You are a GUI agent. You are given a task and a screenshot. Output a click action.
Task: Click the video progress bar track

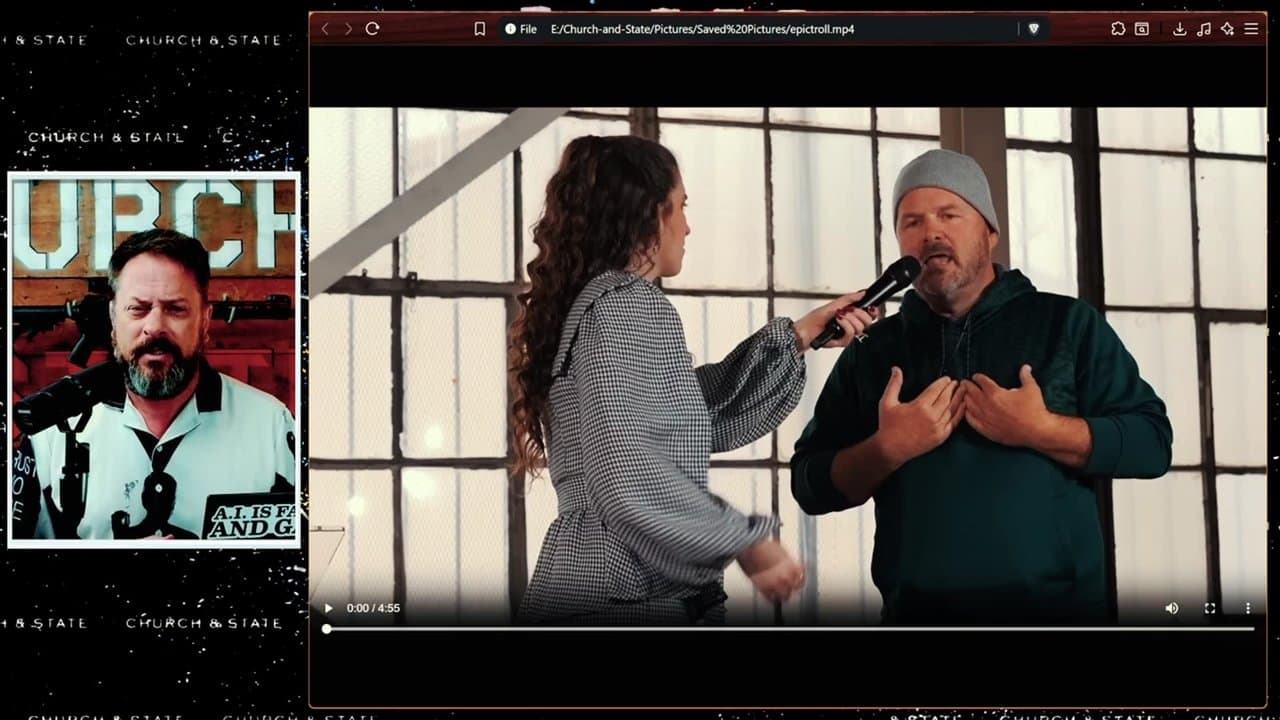[790, 629]
